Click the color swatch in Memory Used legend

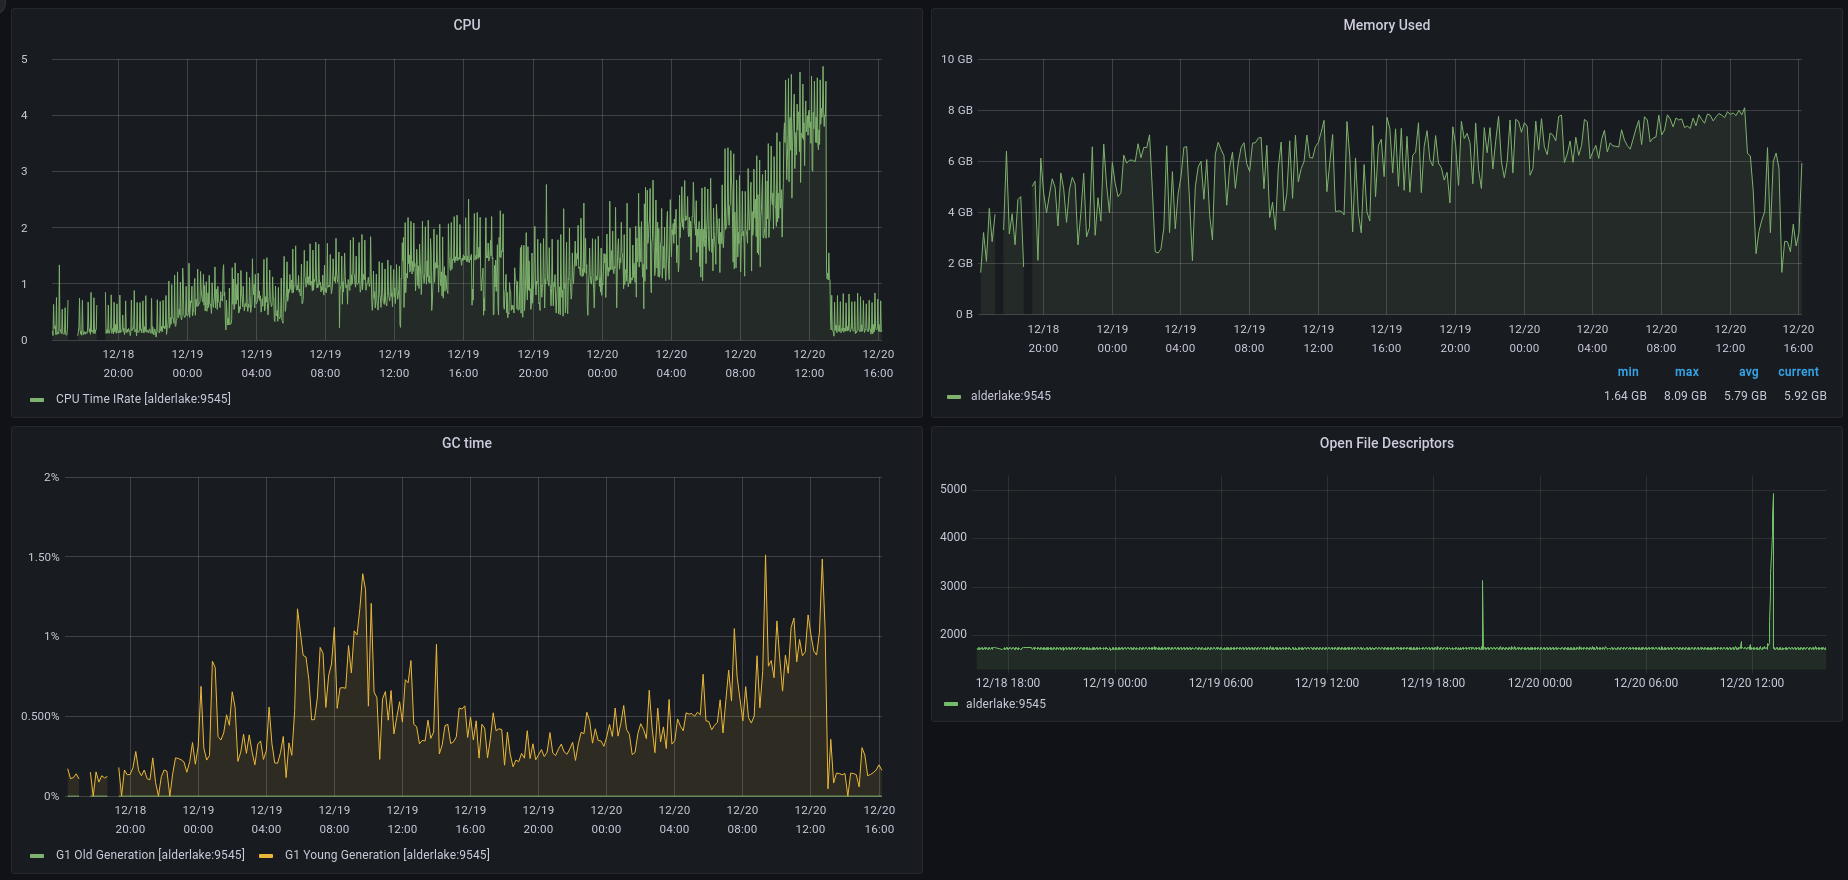tap(954, 397)
